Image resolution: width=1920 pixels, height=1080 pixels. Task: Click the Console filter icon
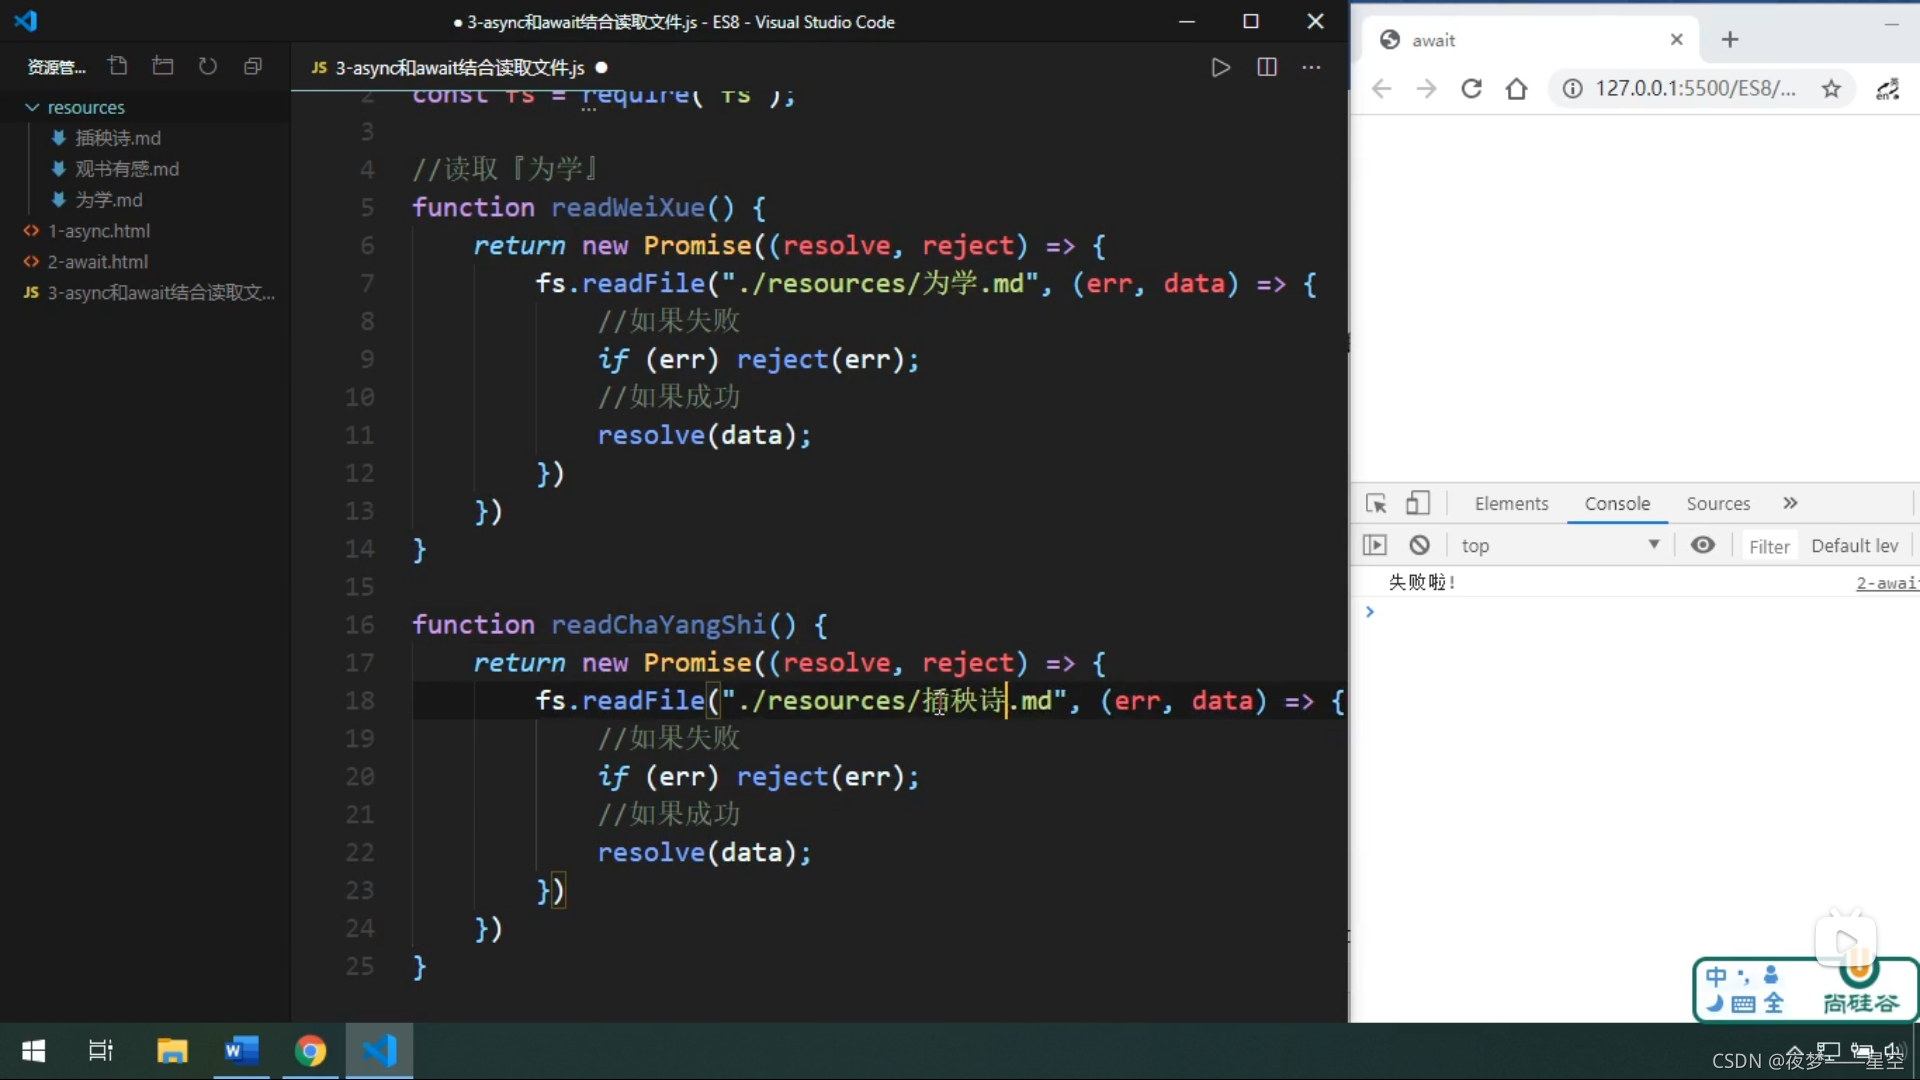pyautogui.click(x=1770, y=545)
